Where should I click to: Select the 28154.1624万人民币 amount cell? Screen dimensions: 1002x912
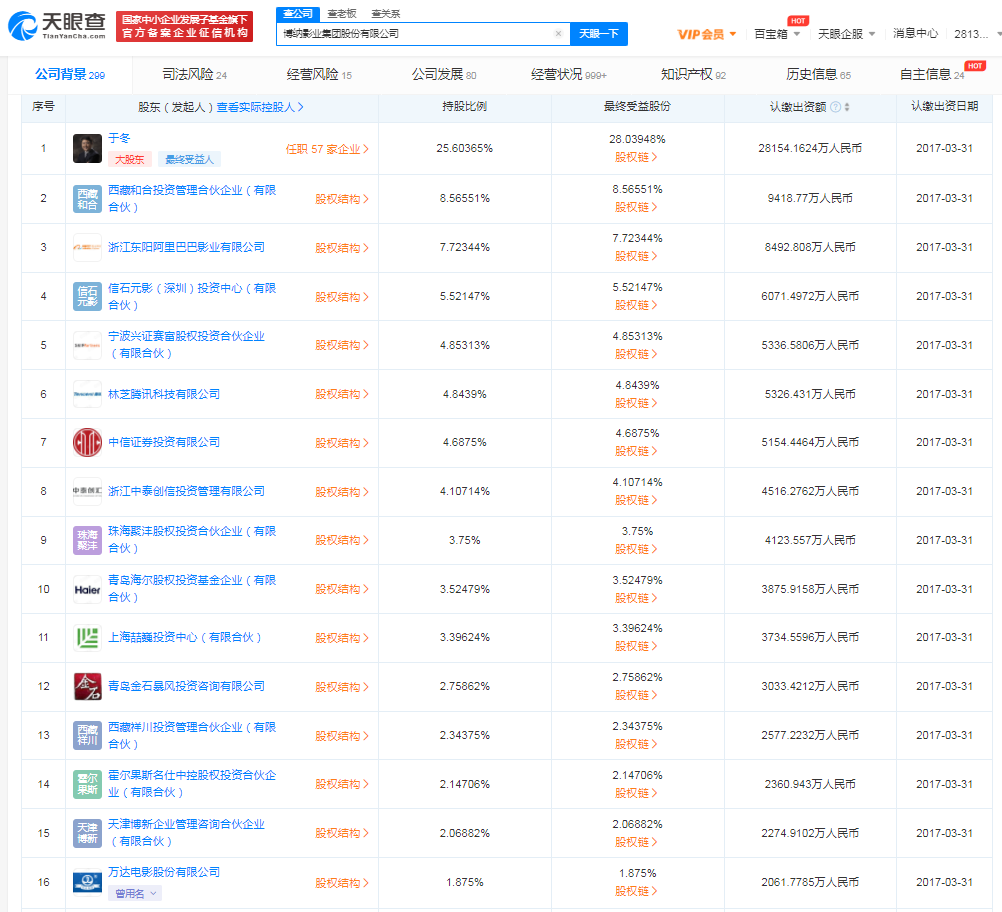810,148
